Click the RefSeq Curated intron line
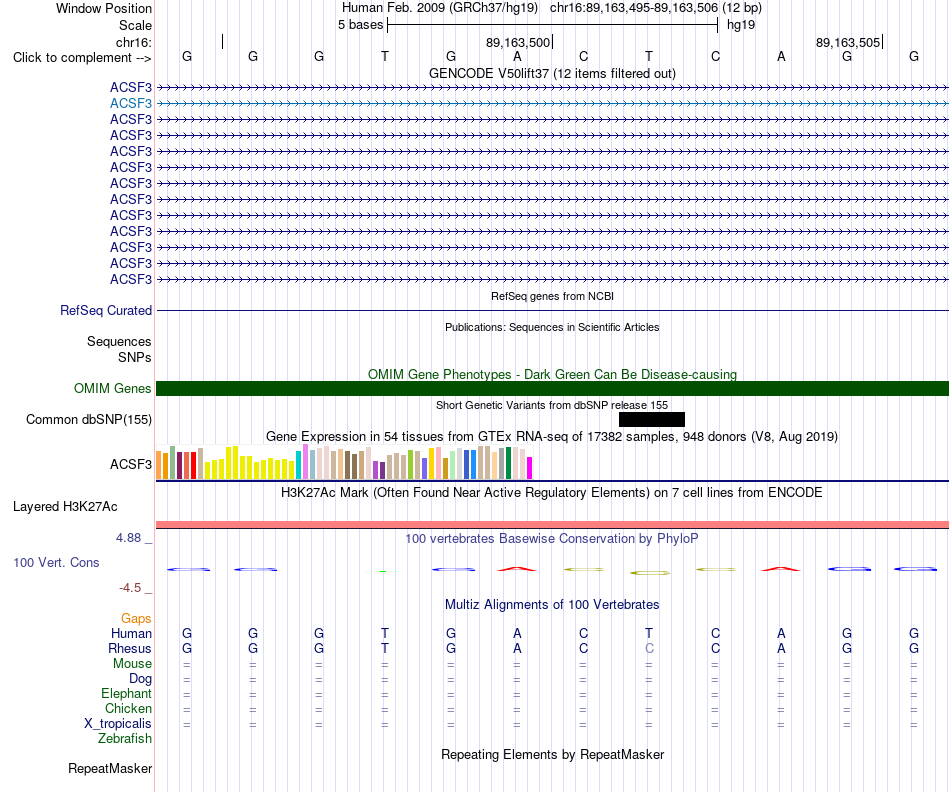 pyautogui.click(x=552, y=311)
